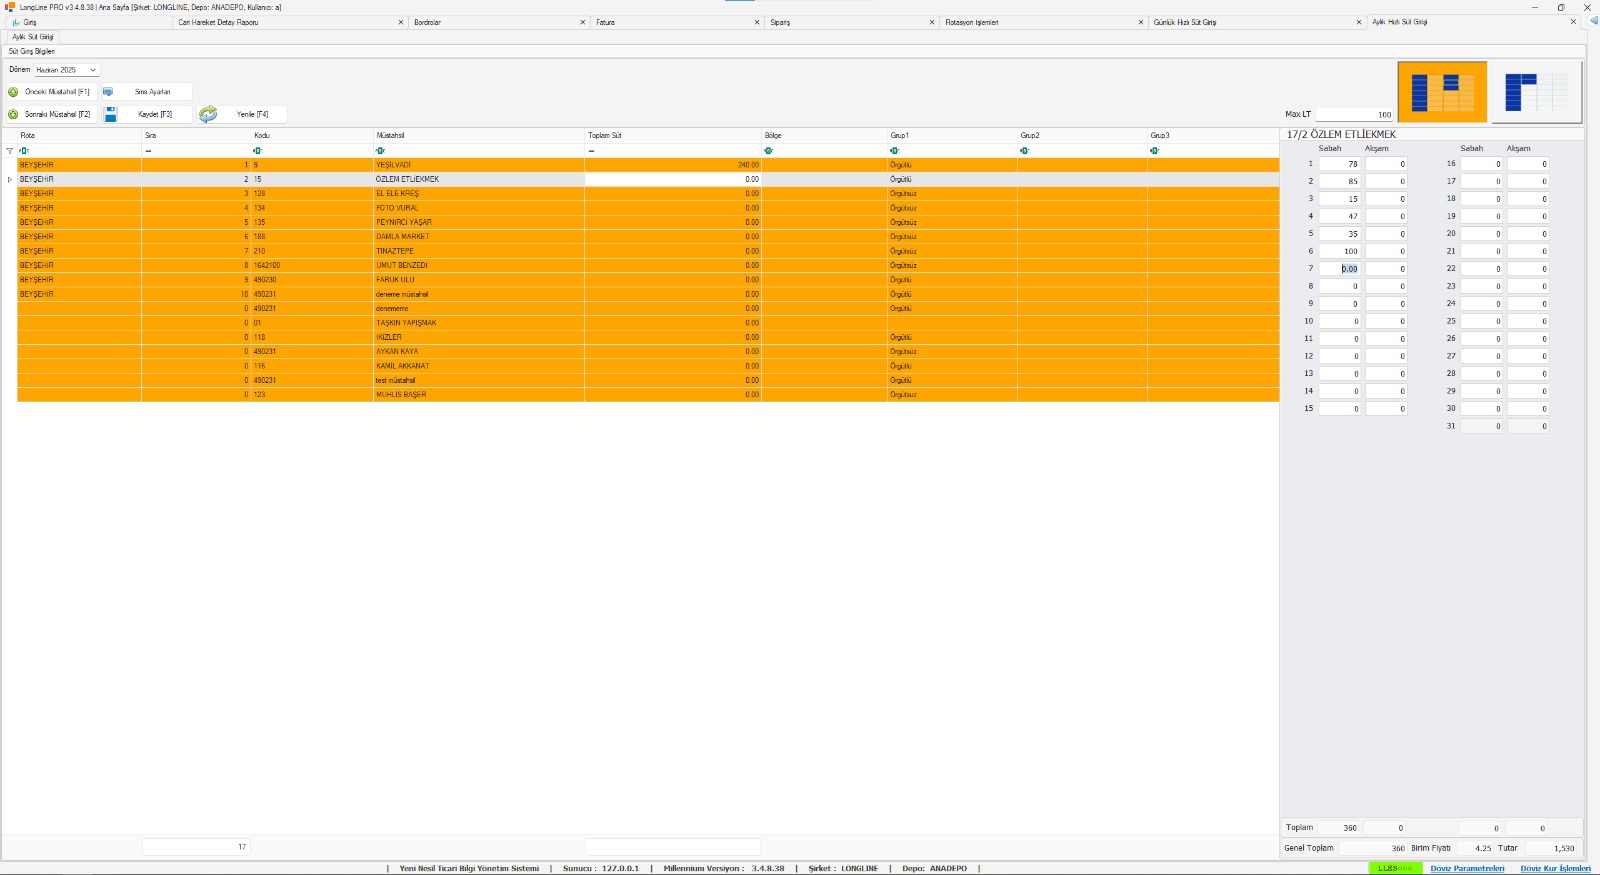Image resolution: width=1600 pixels, height=875 pixels.
Task: Click the day 16 Sabah input field
Action: 1481,164
